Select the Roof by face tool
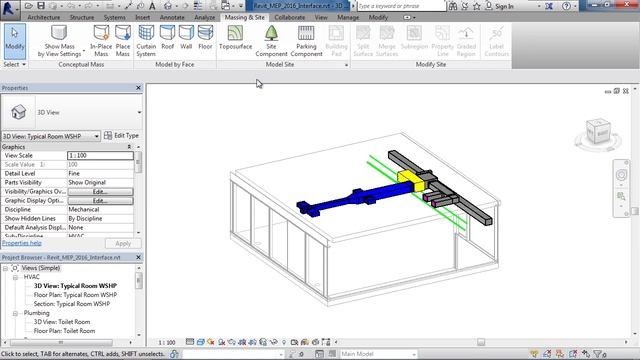Viewport: 640px width, 360px height. coord(167,38)
